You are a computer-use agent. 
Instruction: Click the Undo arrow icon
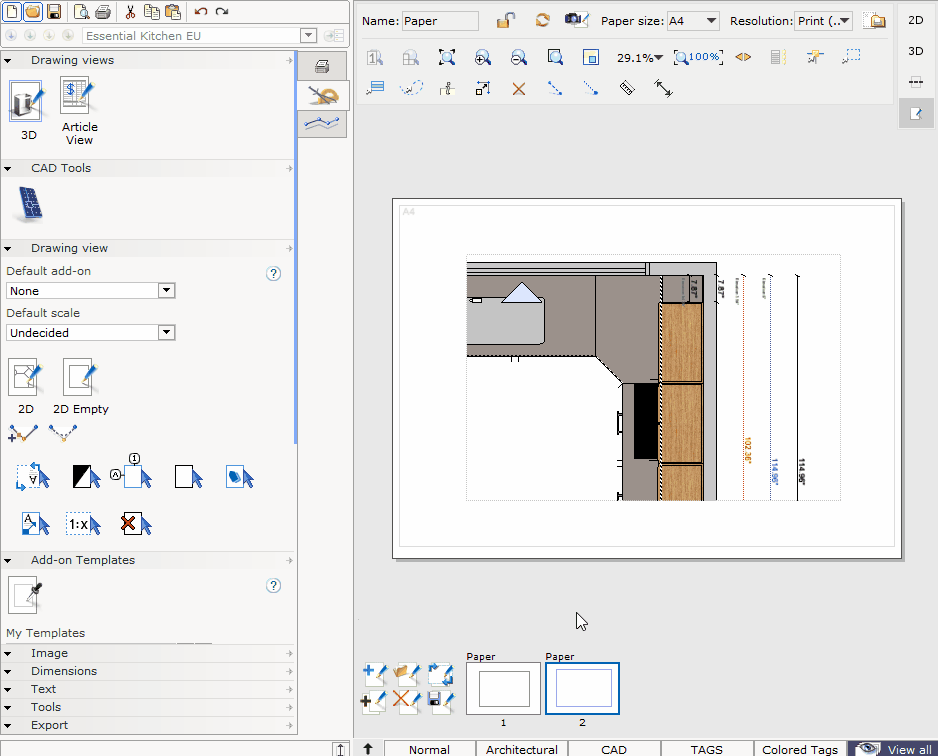[x=201, y=11]
